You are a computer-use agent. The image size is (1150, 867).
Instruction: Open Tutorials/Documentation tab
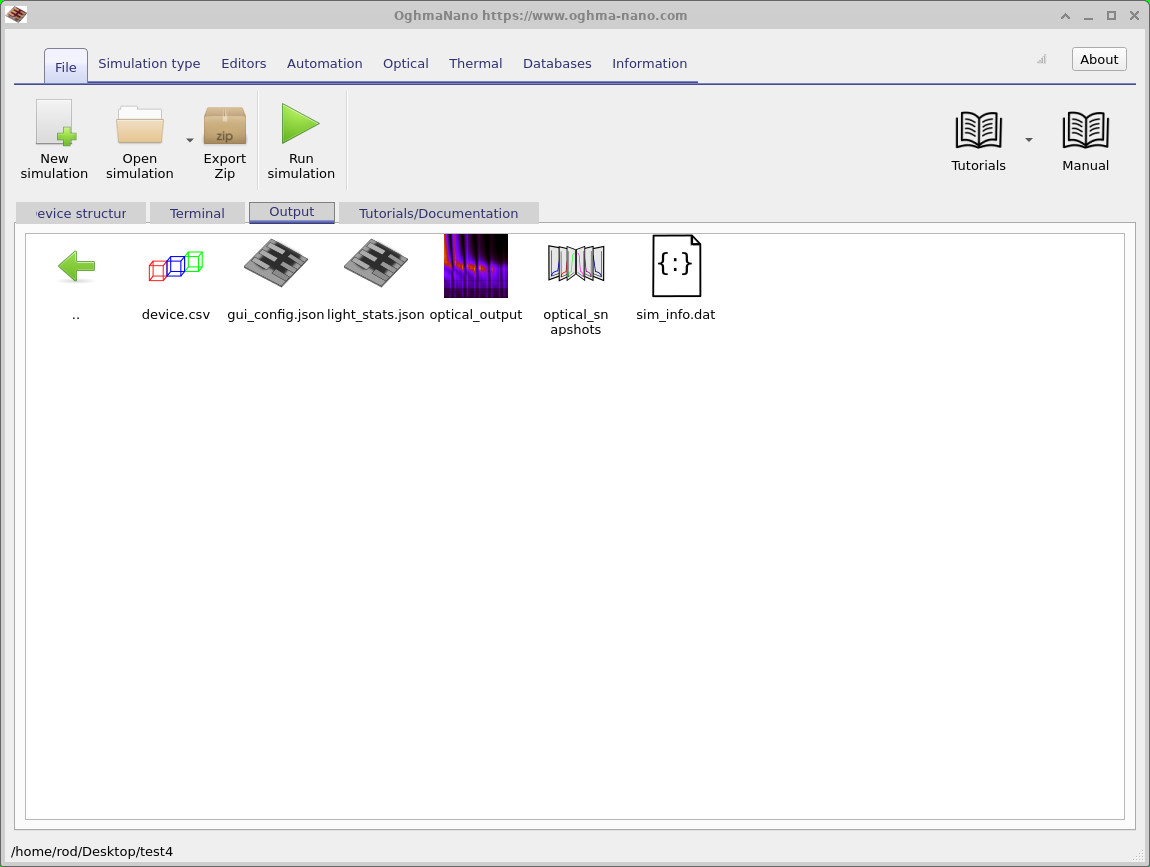tap(439, 213)
